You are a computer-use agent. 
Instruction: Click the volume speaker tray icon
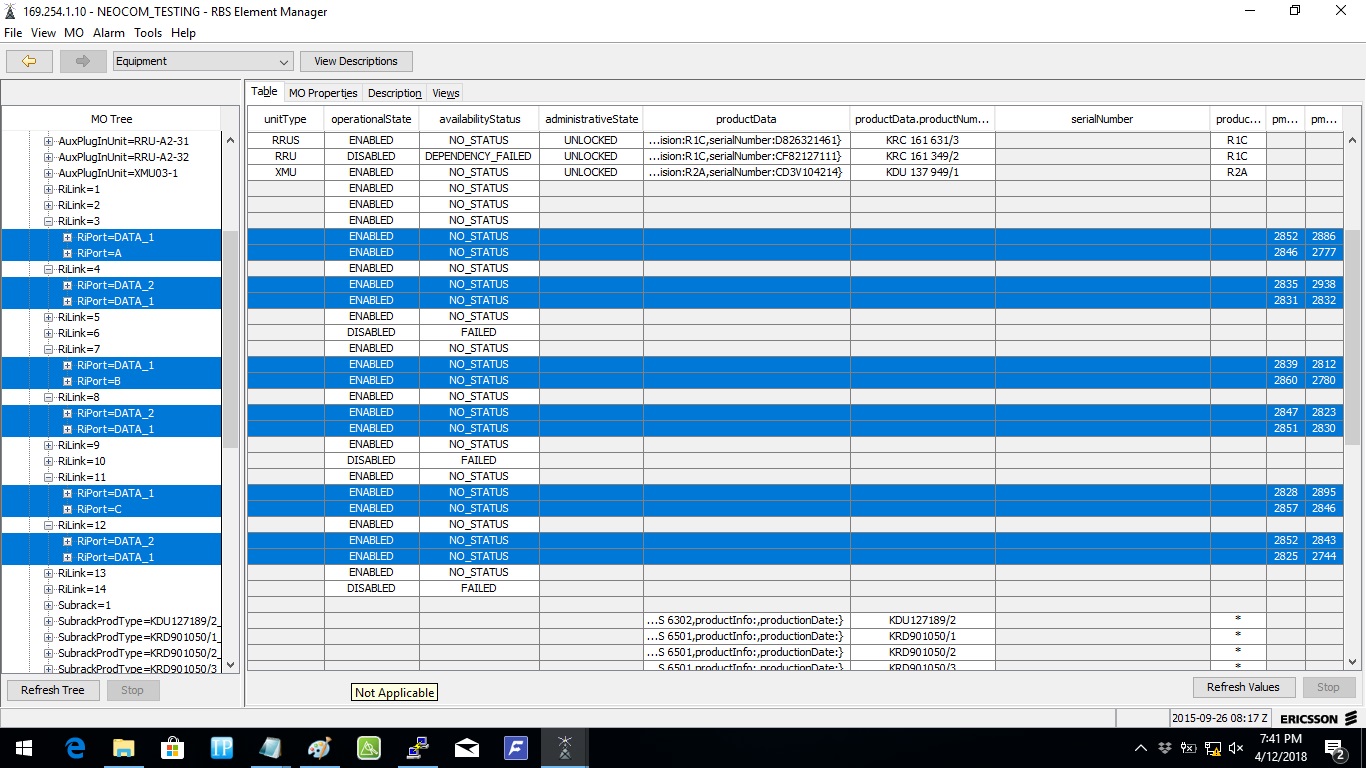coord(1237,748)
